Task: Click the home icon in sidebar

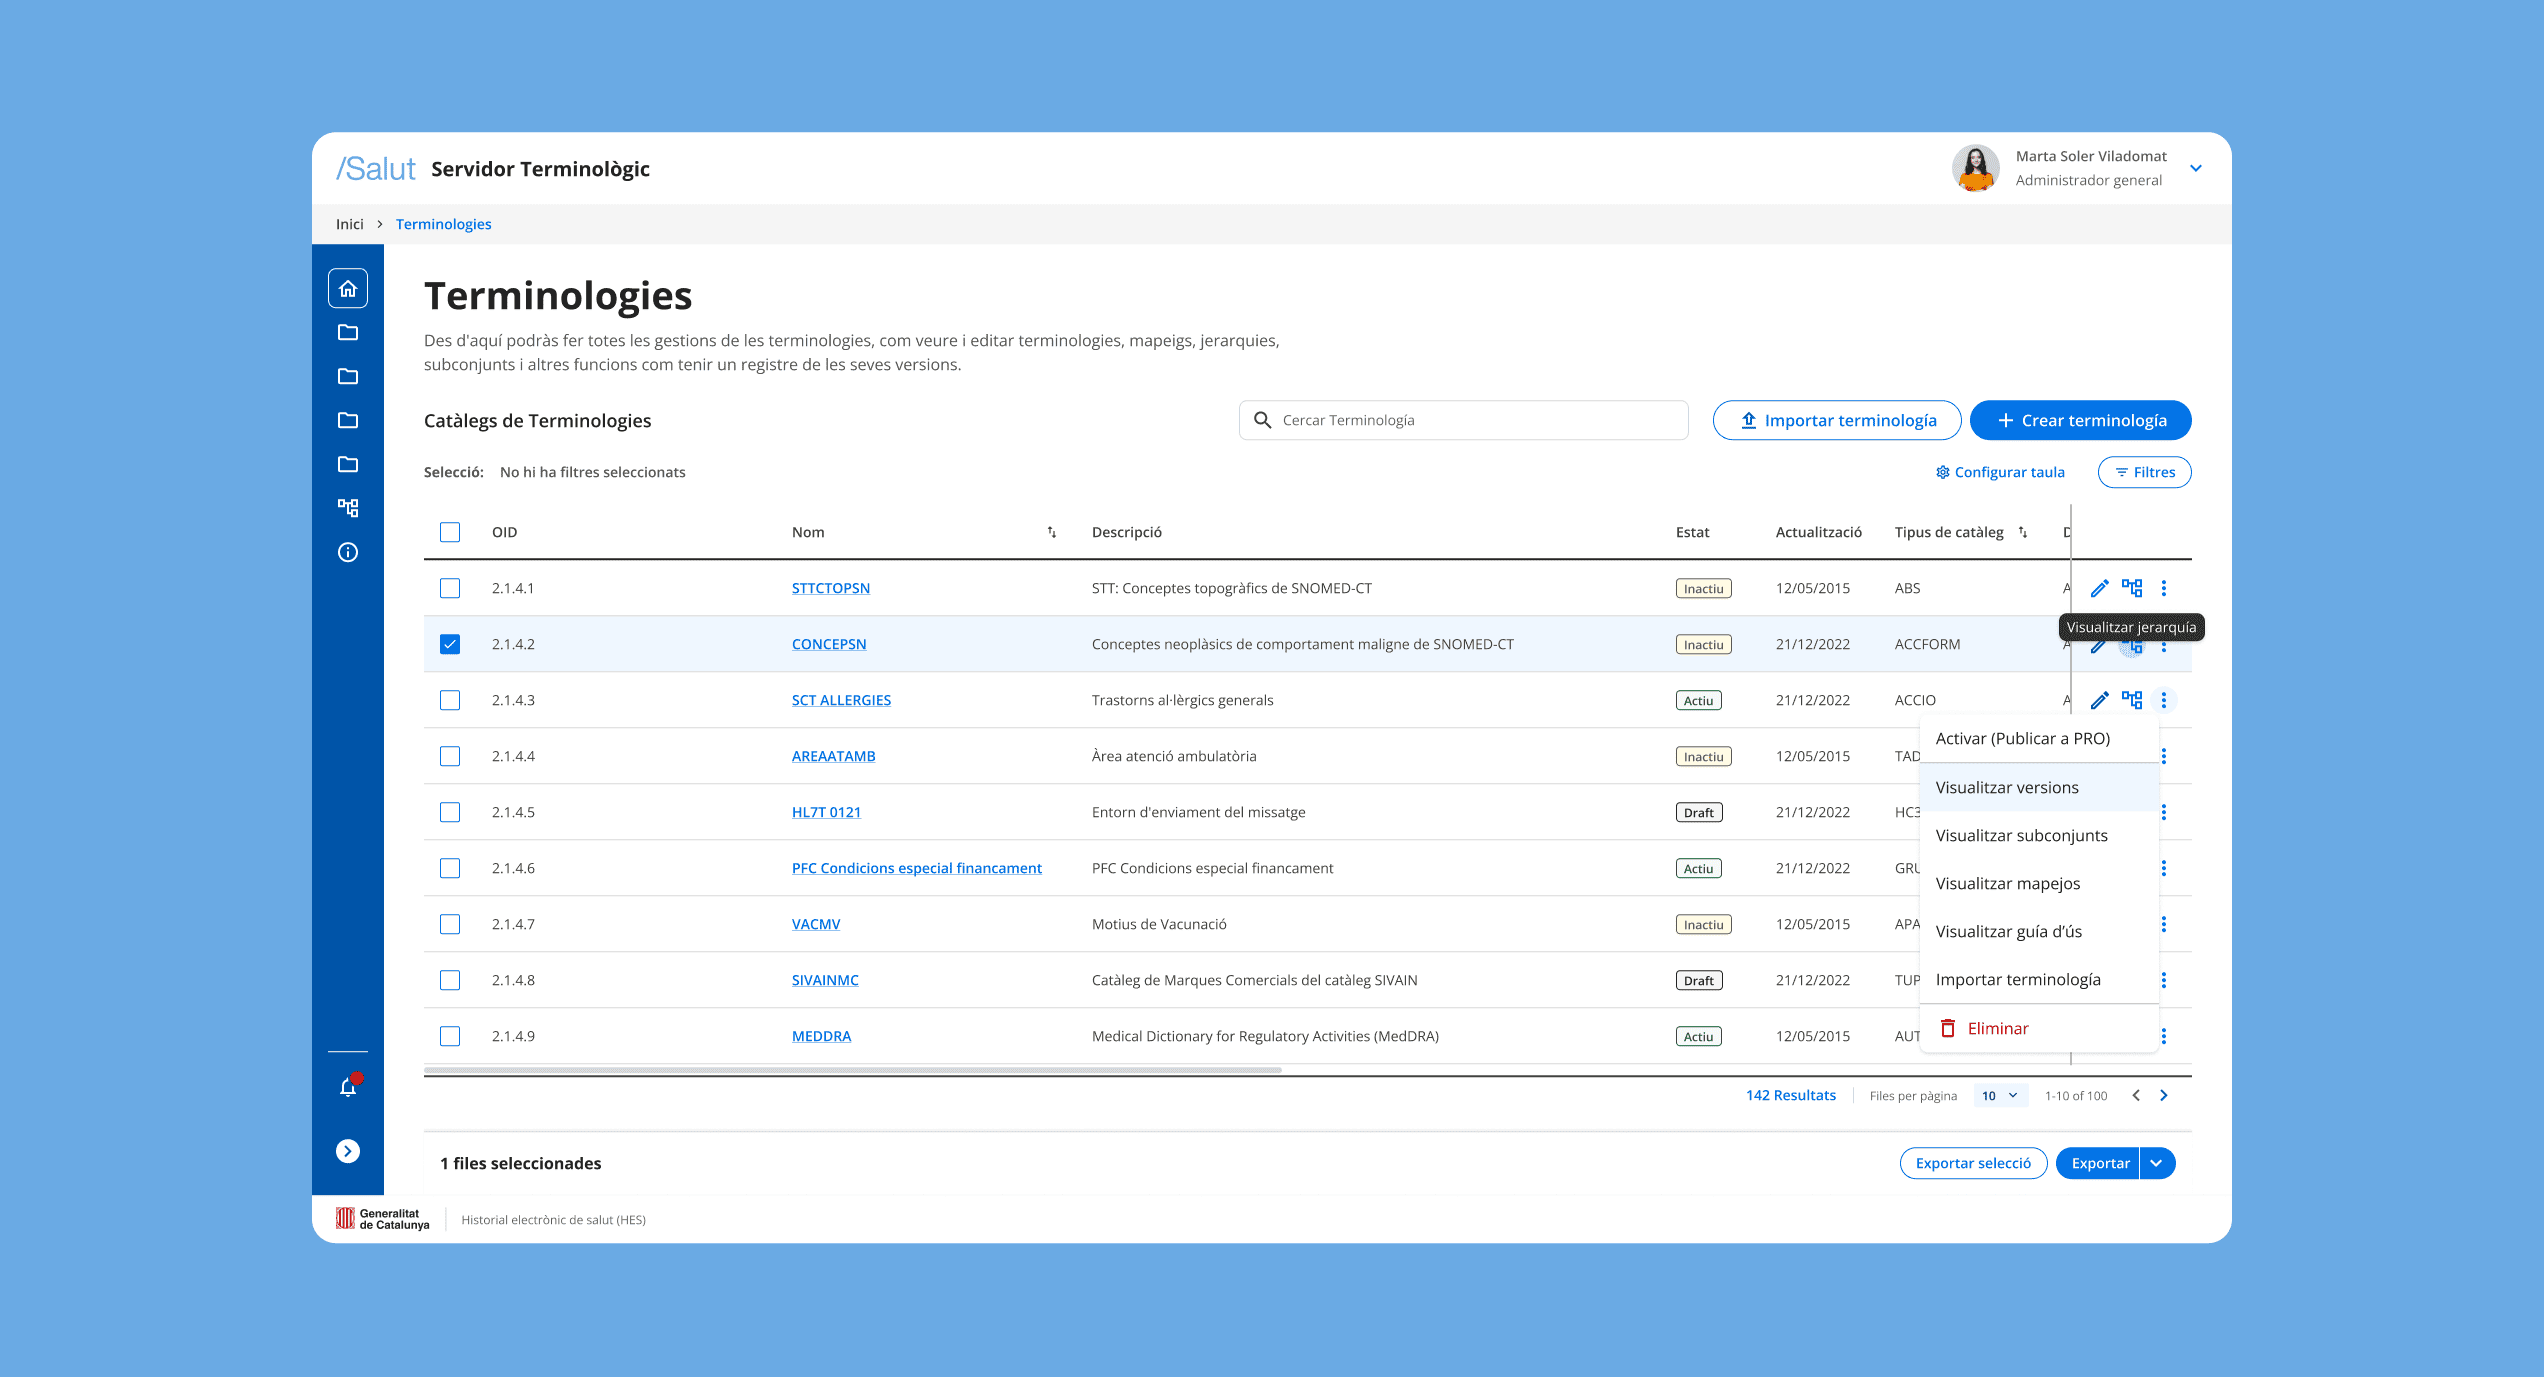Action: [347, 289]
